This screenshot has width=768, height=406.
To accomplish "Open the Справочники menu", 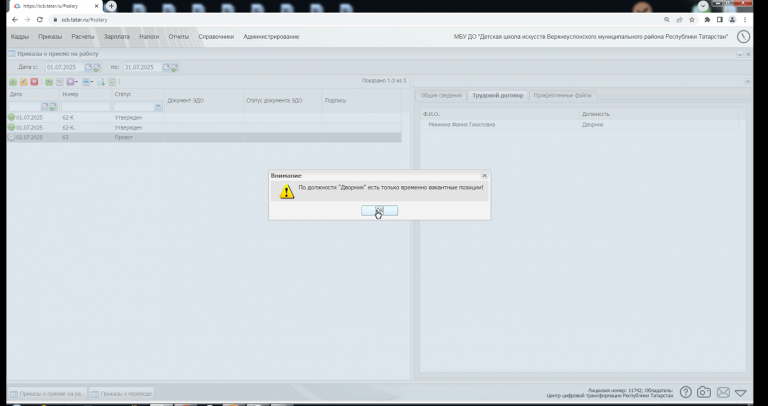I will click(x=216, y=37).
